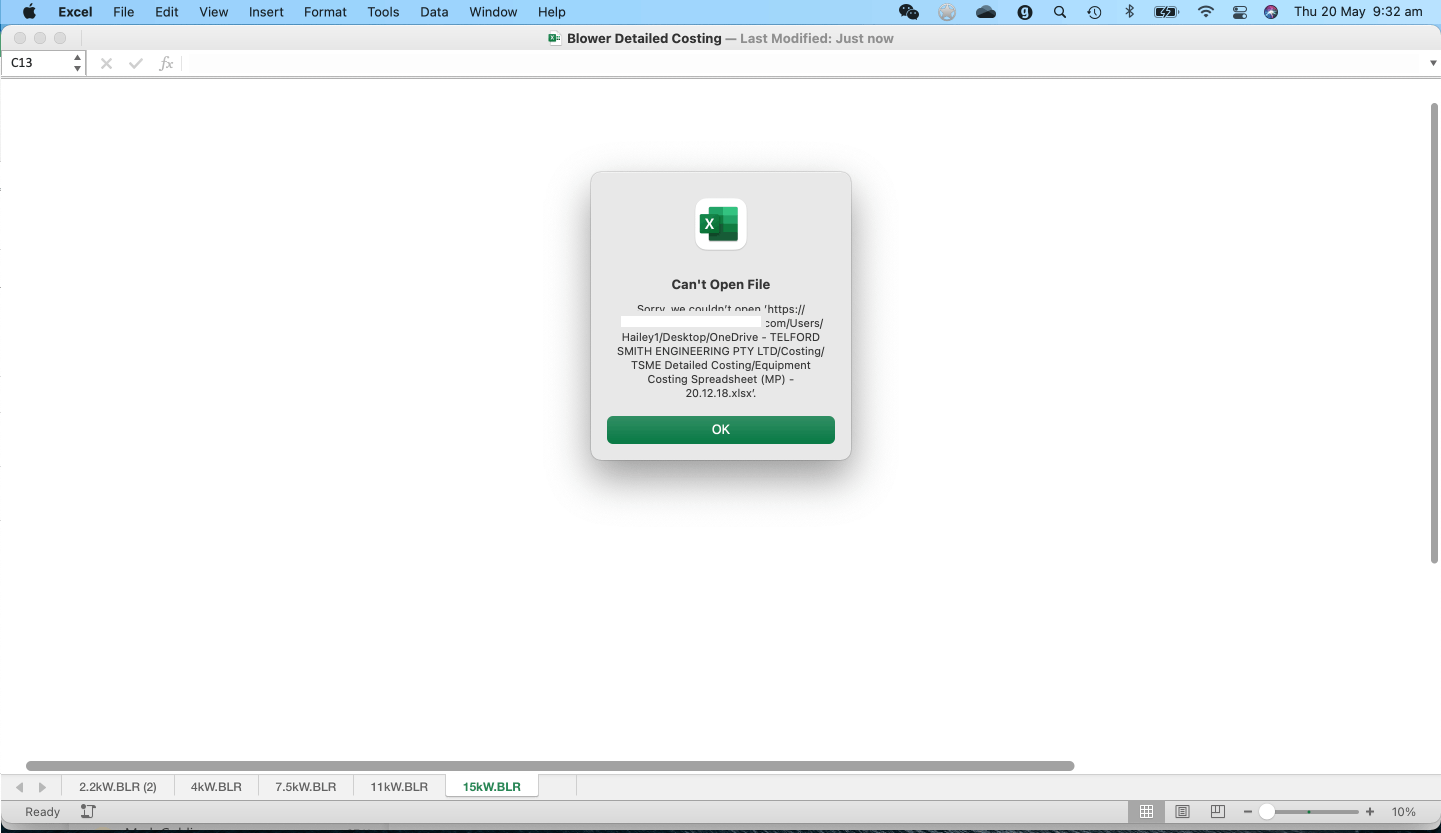Click the Siri icon in menu bar
The width and height of the screenshot is (1441, 833).
click(1271, 12)
